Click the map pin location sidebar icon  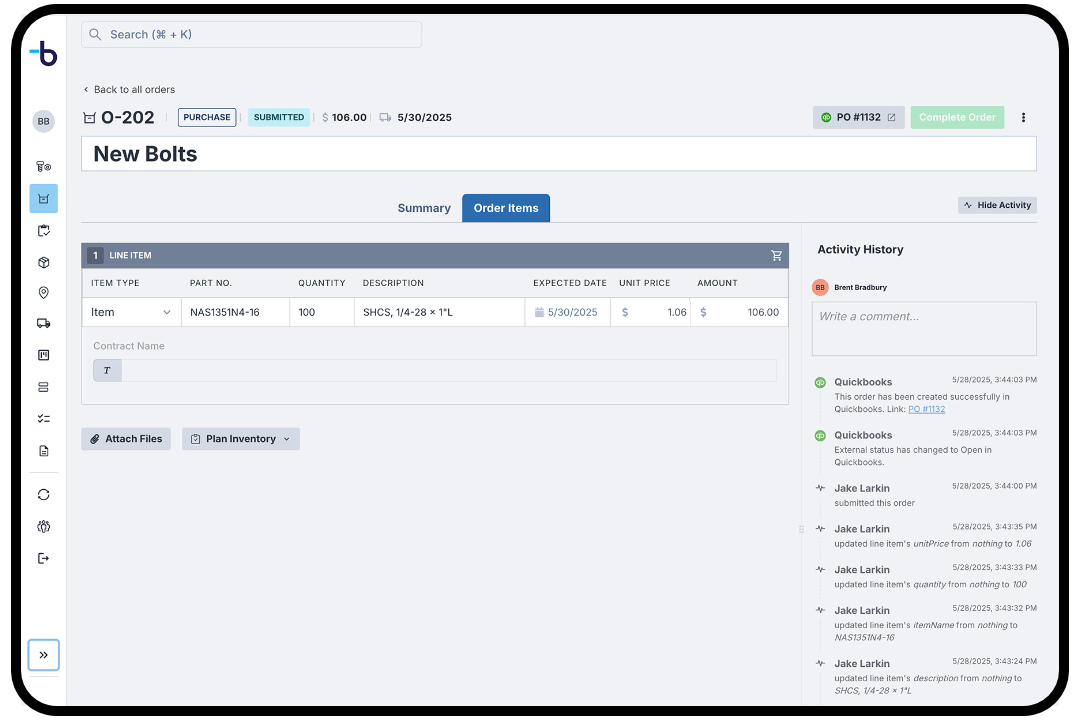coord(43,293)
